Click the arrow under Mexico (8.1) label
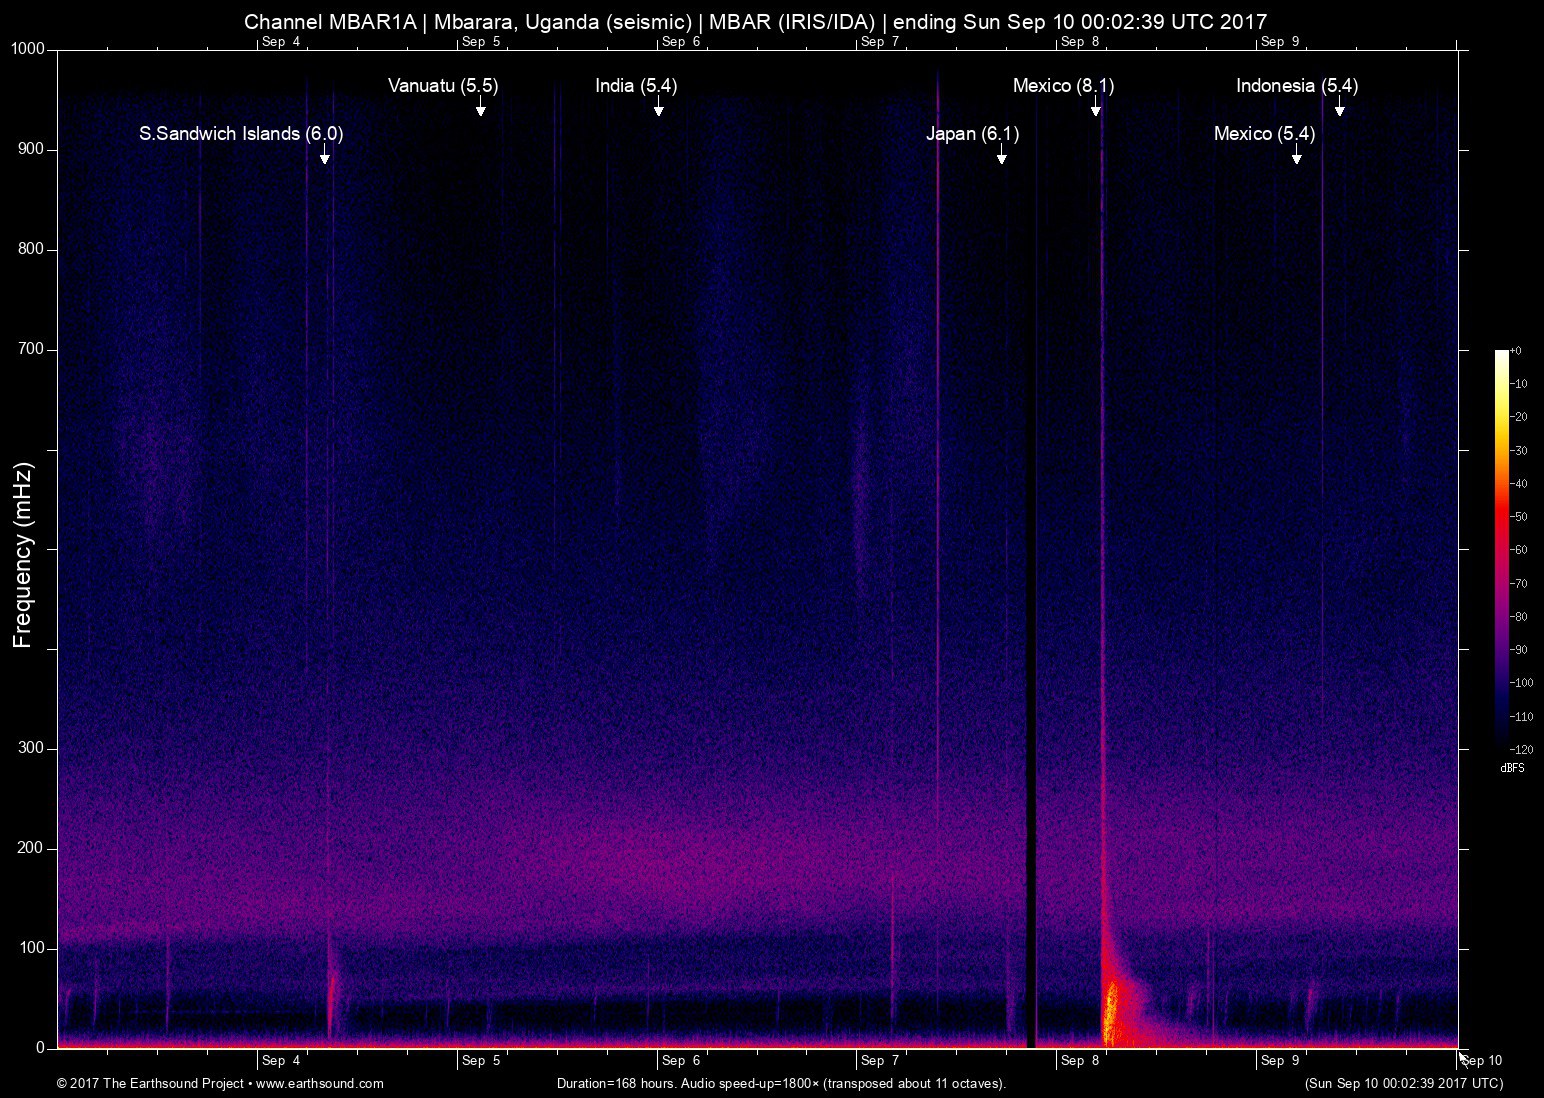 [1096, 106]
